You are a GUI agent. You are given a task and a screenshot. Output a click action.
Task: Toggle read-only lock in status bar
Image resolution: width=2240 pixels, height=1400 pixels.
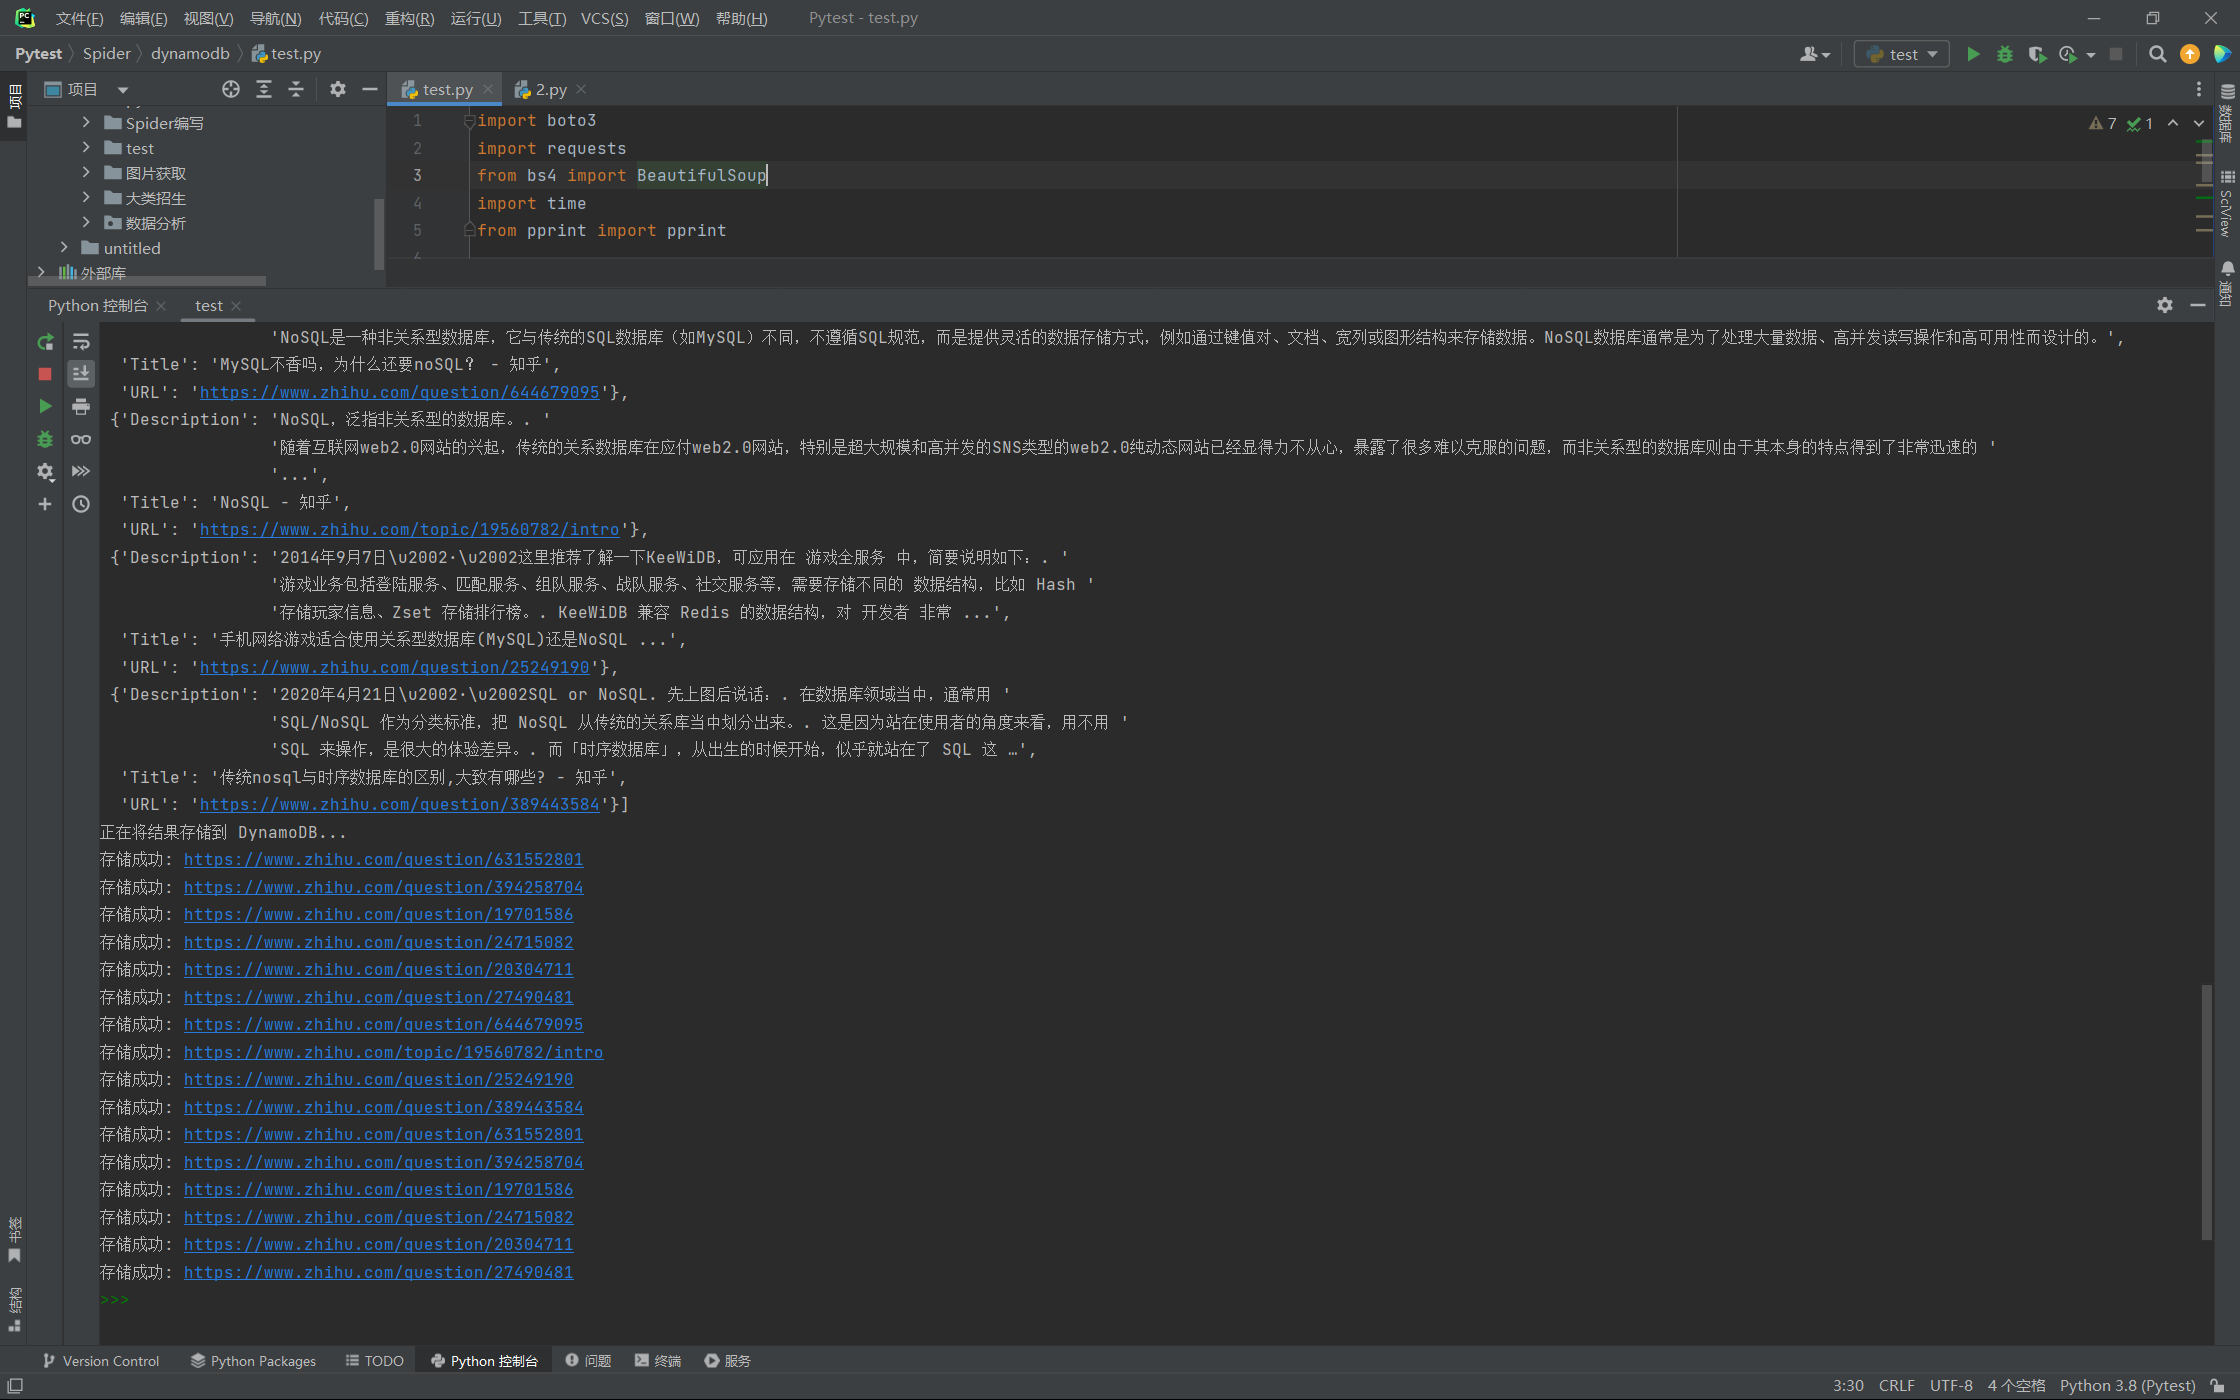pos(2218,1386)
